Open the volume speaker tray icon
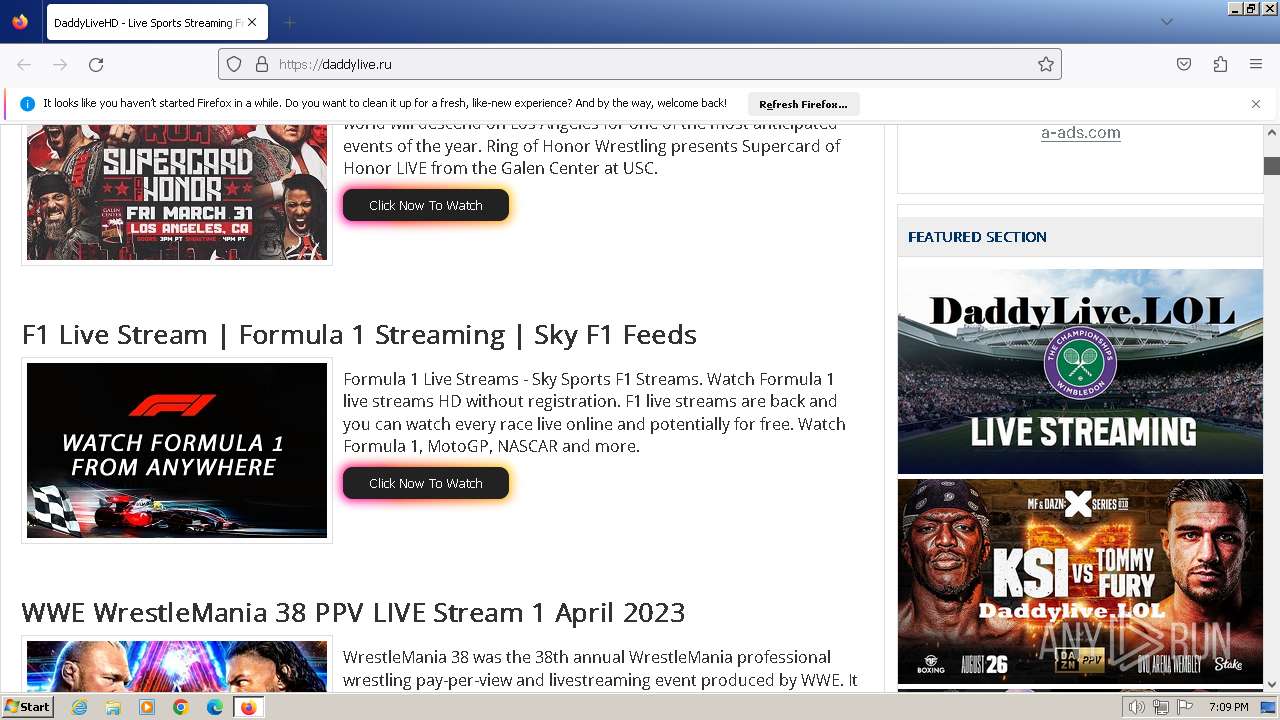Screen dimensions: 1280x720 pyautogui.click(x=1137, y=707)
